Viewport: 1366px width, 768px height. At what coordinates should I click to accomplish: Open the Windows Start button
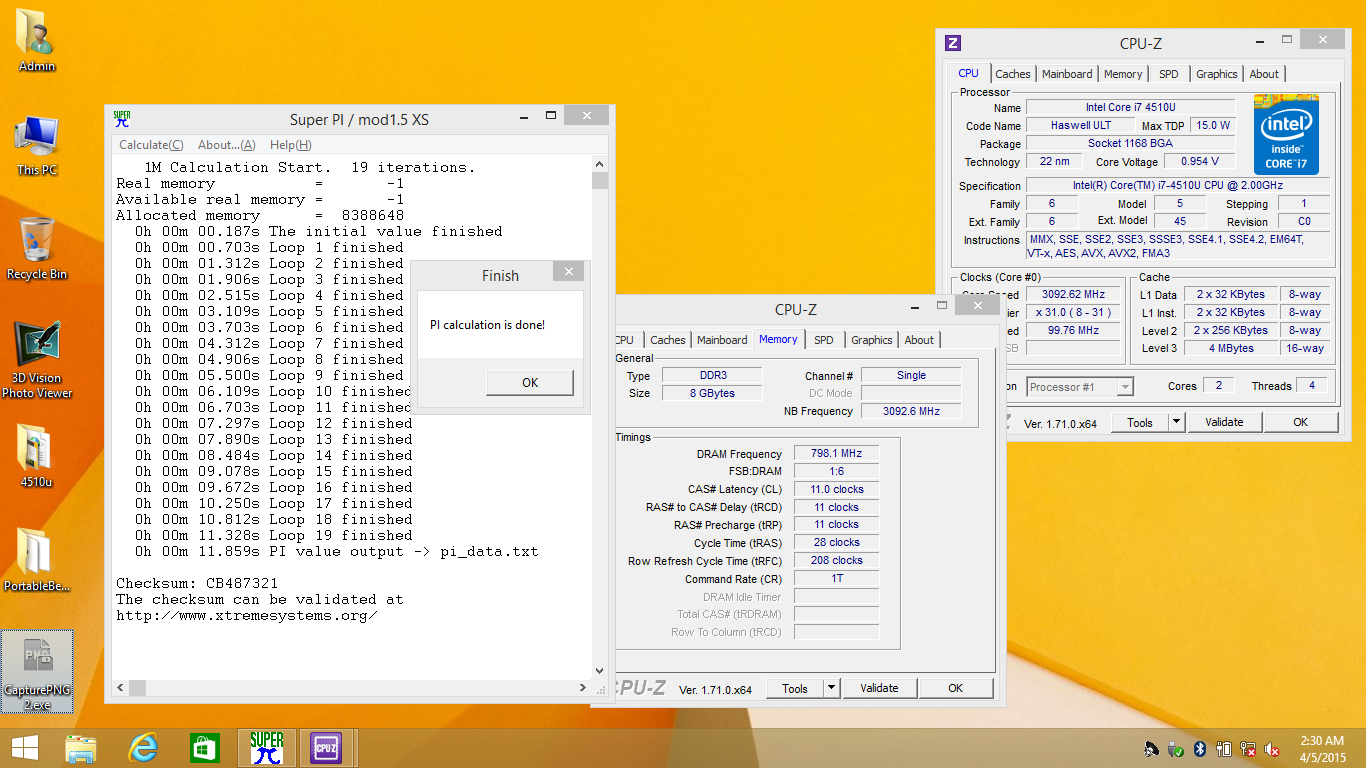[24, 748]
